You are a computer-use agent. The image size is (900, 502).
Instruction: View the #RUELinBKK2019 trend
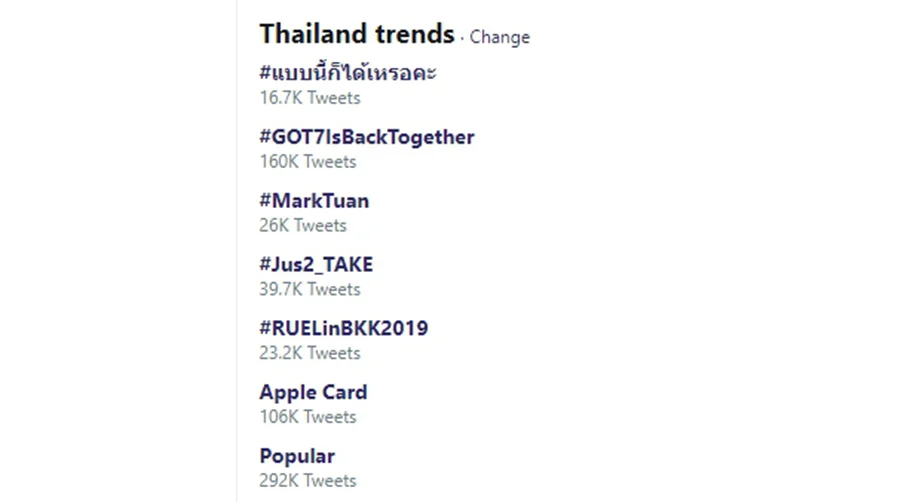point(344,328)
